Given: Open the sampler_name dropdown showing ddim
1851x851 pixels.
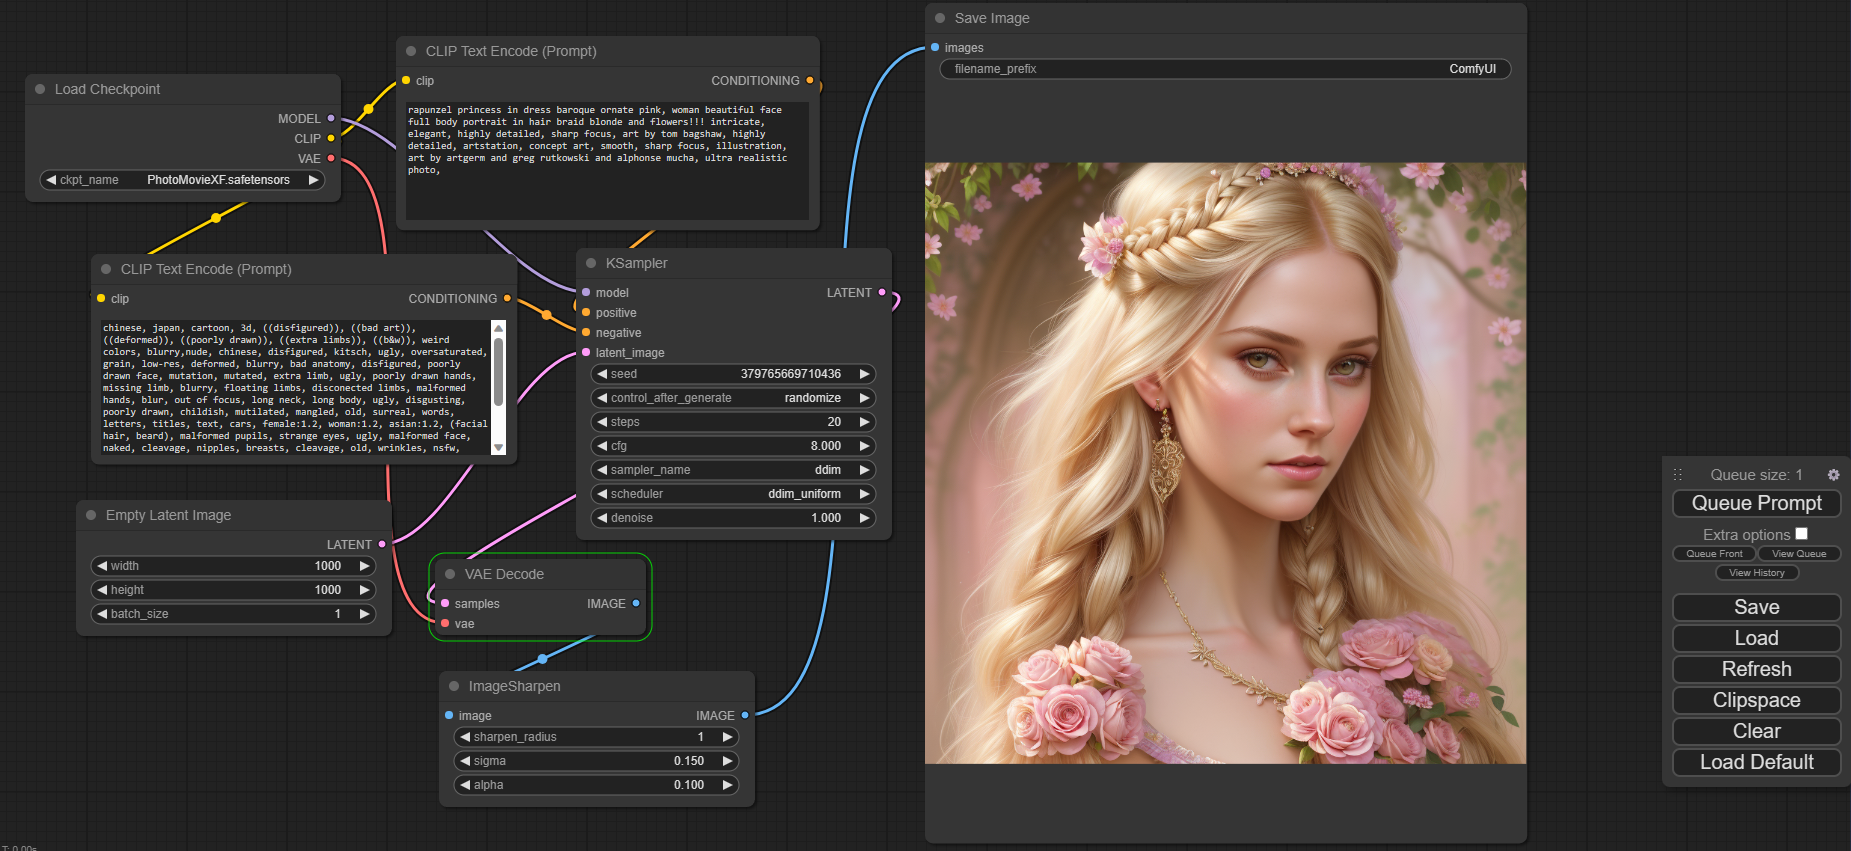Looking at the screenshot, I should [x=733, y=470].
